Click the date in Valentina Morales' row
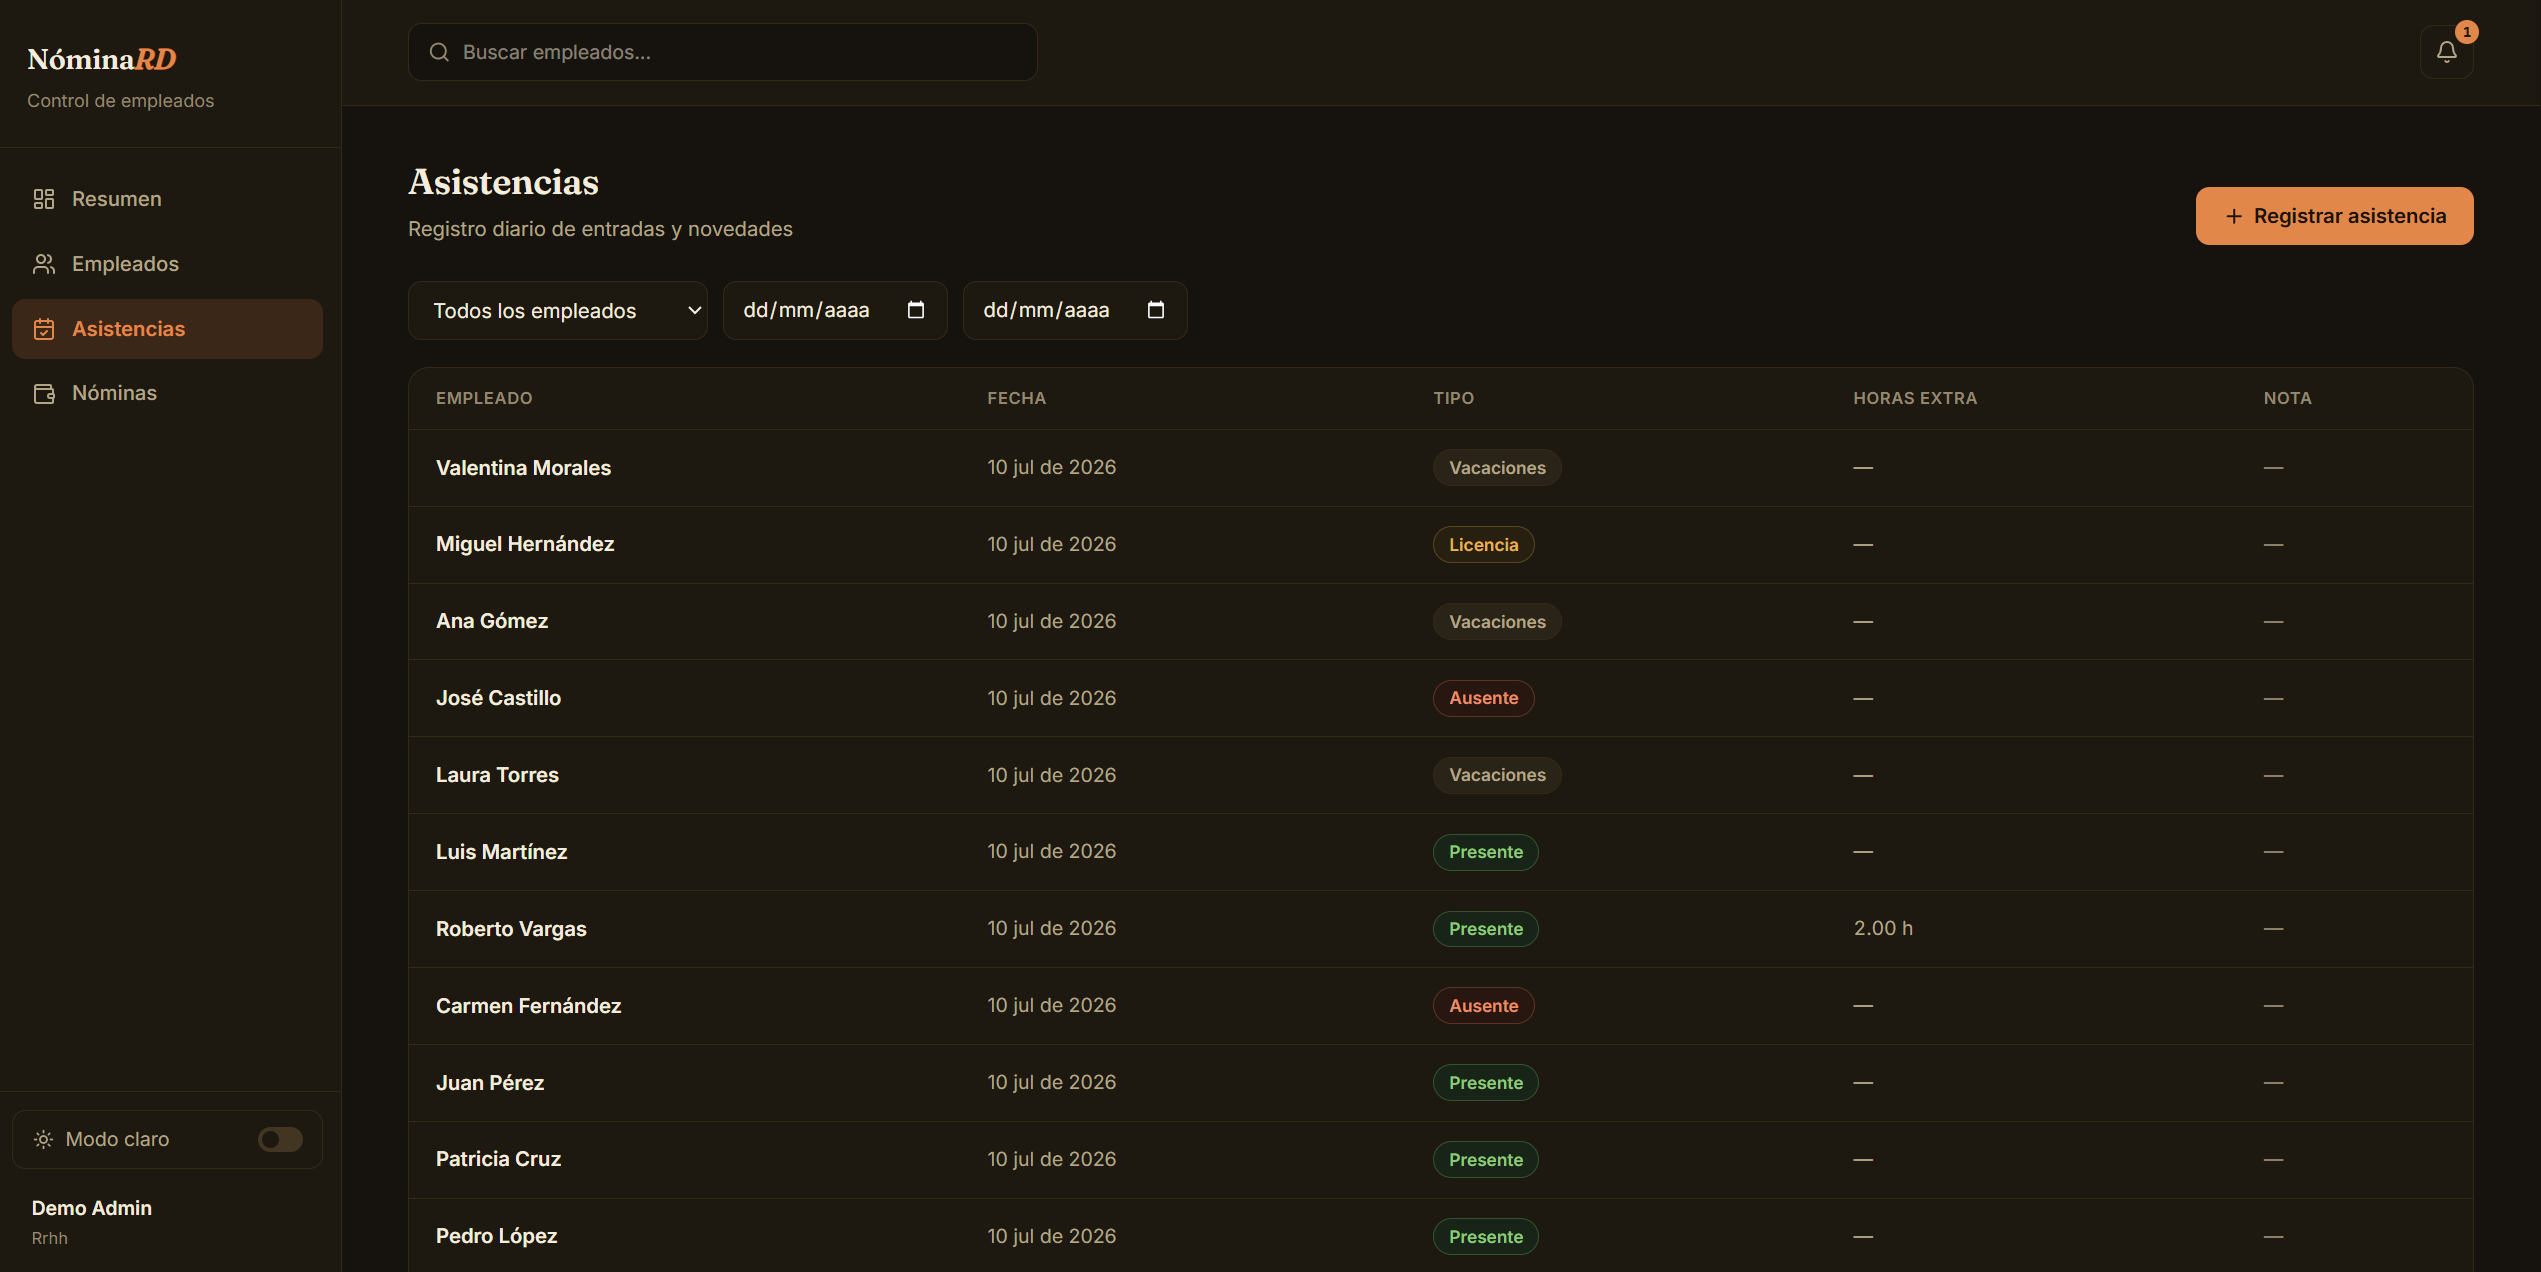This screenshot has height=1272, width=2541. coord(1051,467)
